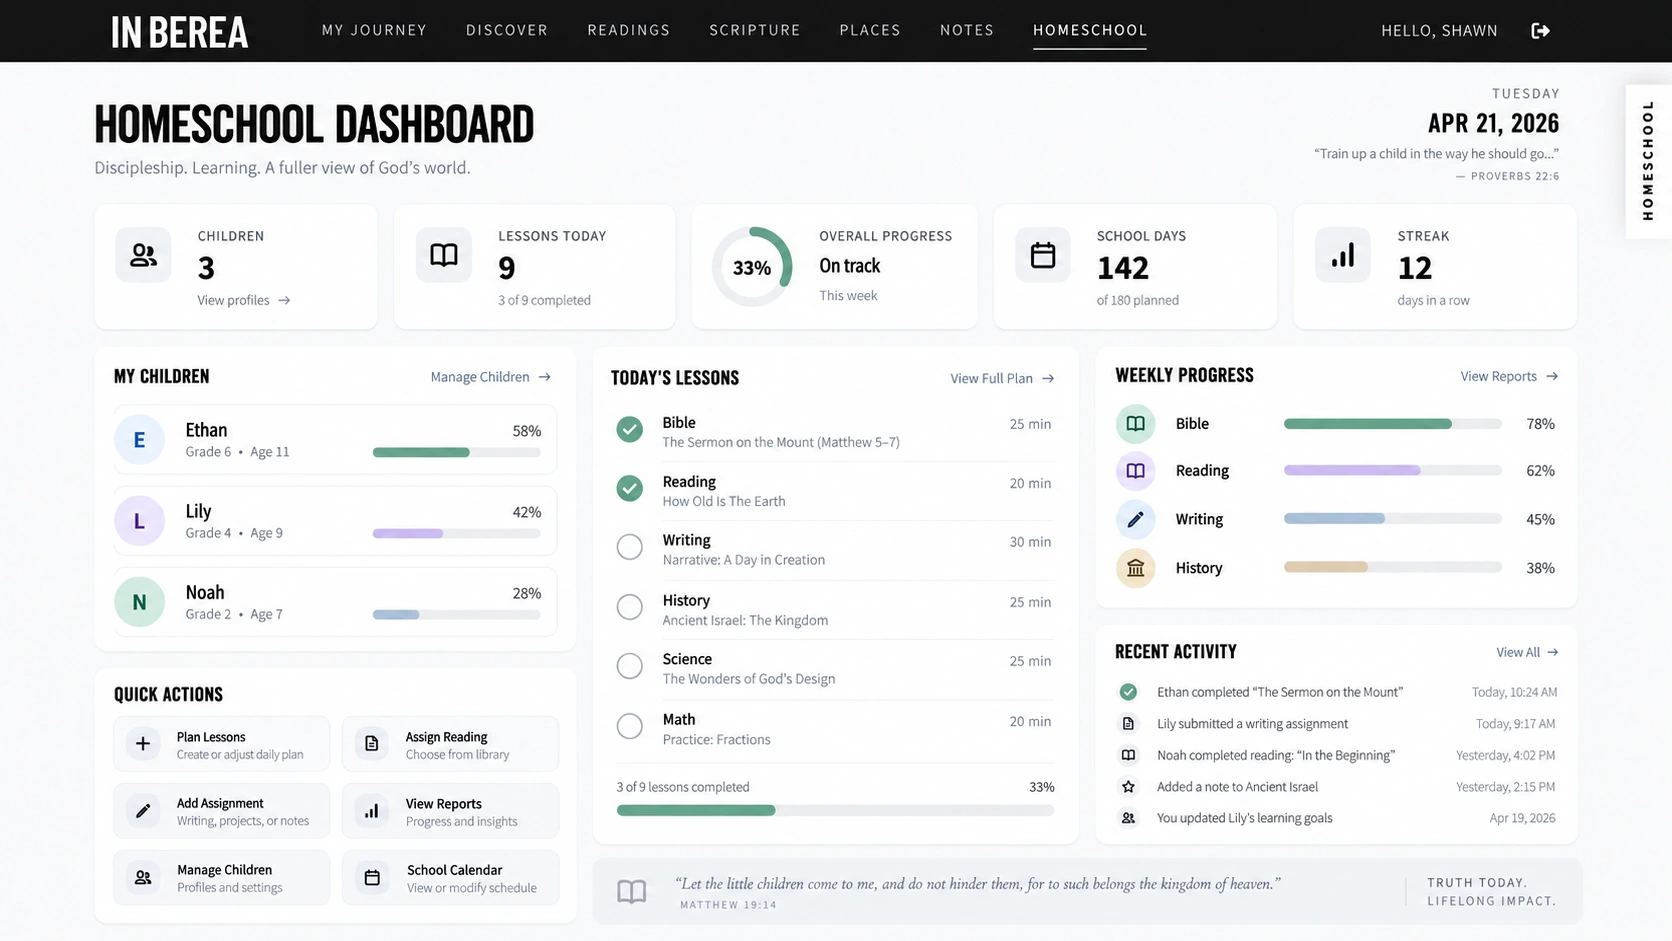This screenshot has width=1672, height=941.
Task: Open the My Journey nav item
Action: point(374,30)
